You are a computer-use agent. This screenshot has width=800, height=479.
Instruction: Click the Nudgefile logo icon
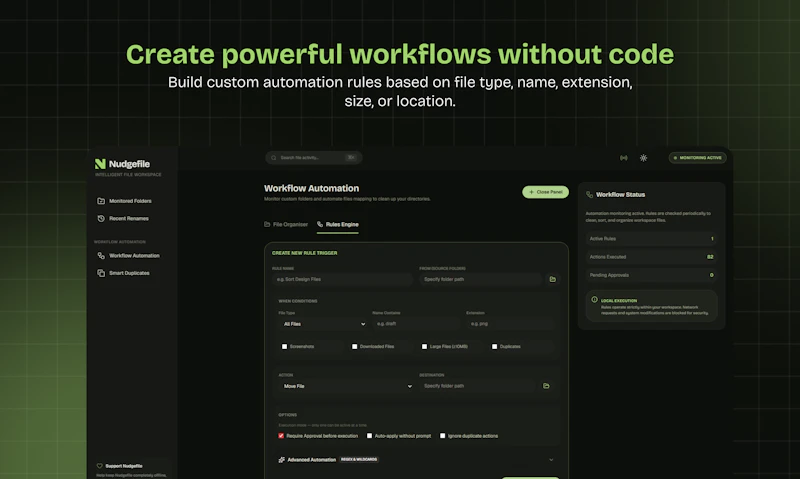pos(100,164)
